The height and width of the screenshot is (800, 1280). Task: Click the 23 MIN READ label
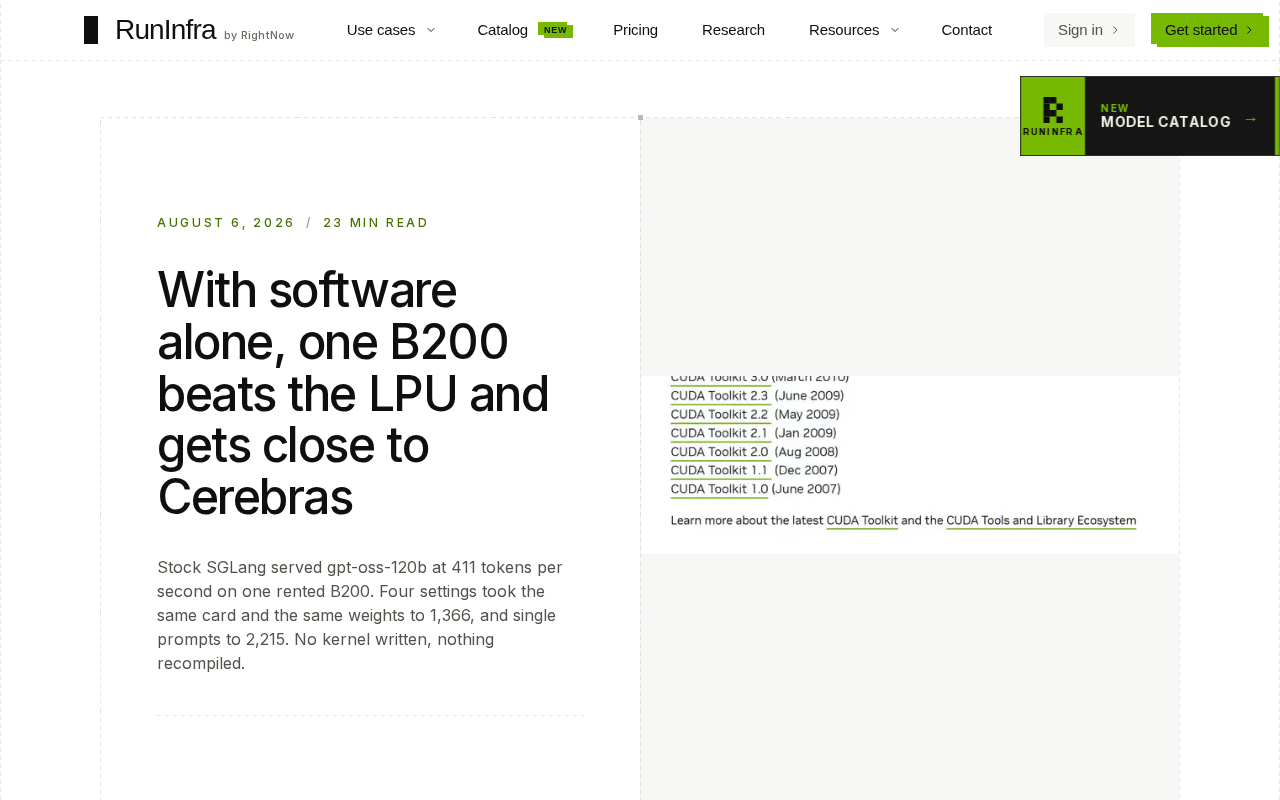tap(376, 223)
